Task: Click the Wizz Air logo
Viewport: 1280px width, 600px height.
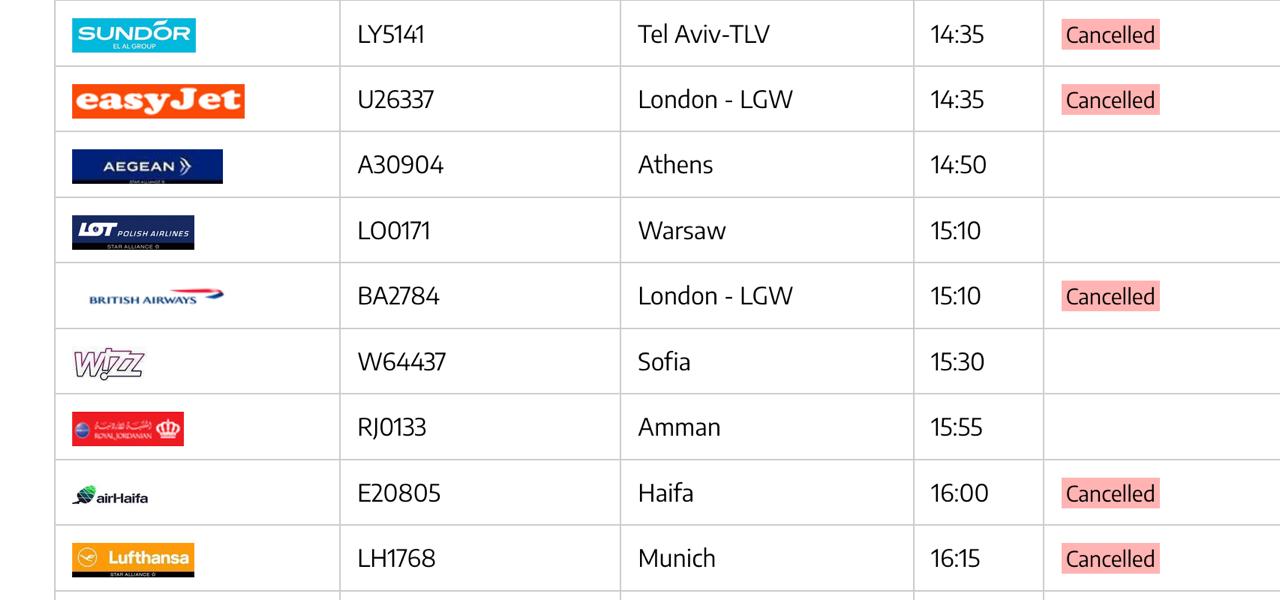Action: click(x=109, y=363)
